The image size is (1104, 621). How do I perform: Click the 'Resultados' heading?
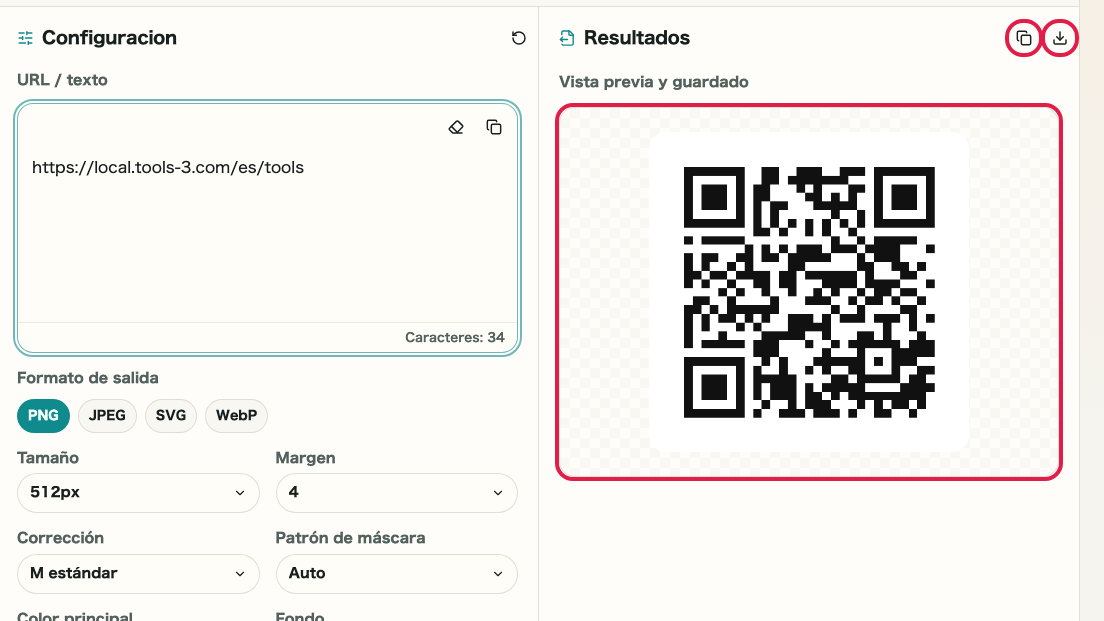click(x=636, y=38)
